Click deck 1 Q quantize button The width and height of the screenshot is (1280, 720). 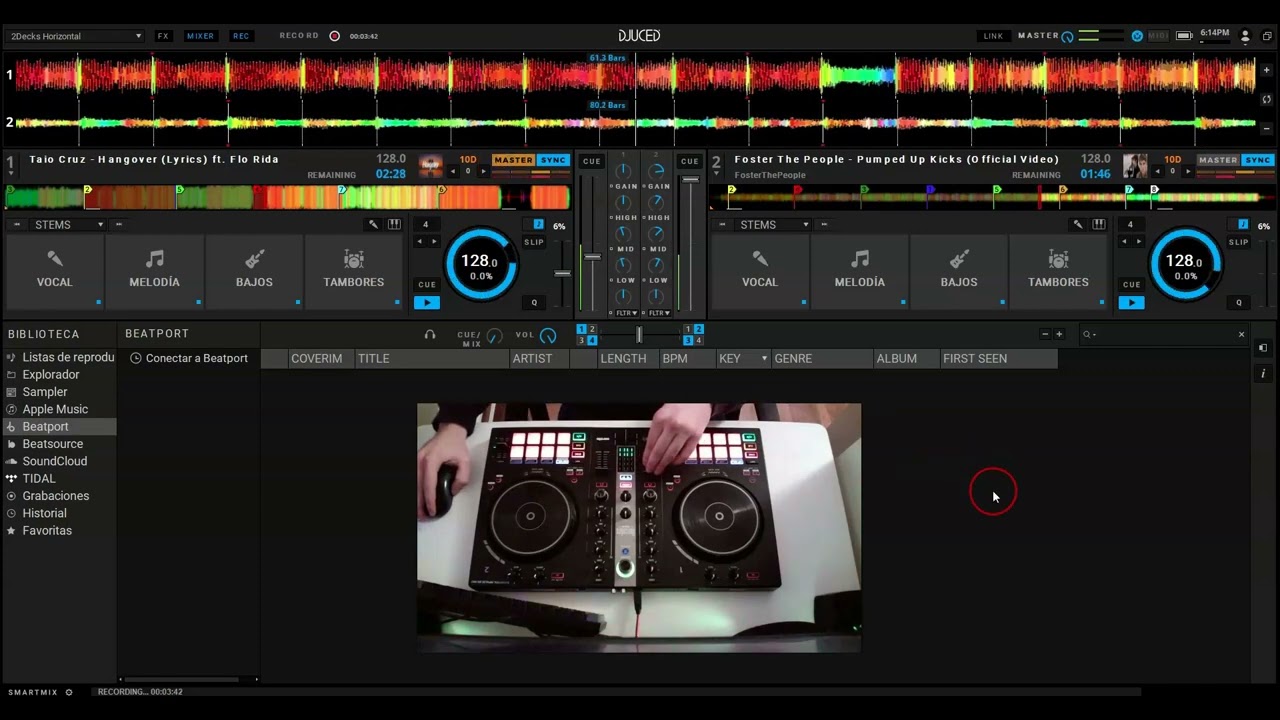click(x=534, y=302)
